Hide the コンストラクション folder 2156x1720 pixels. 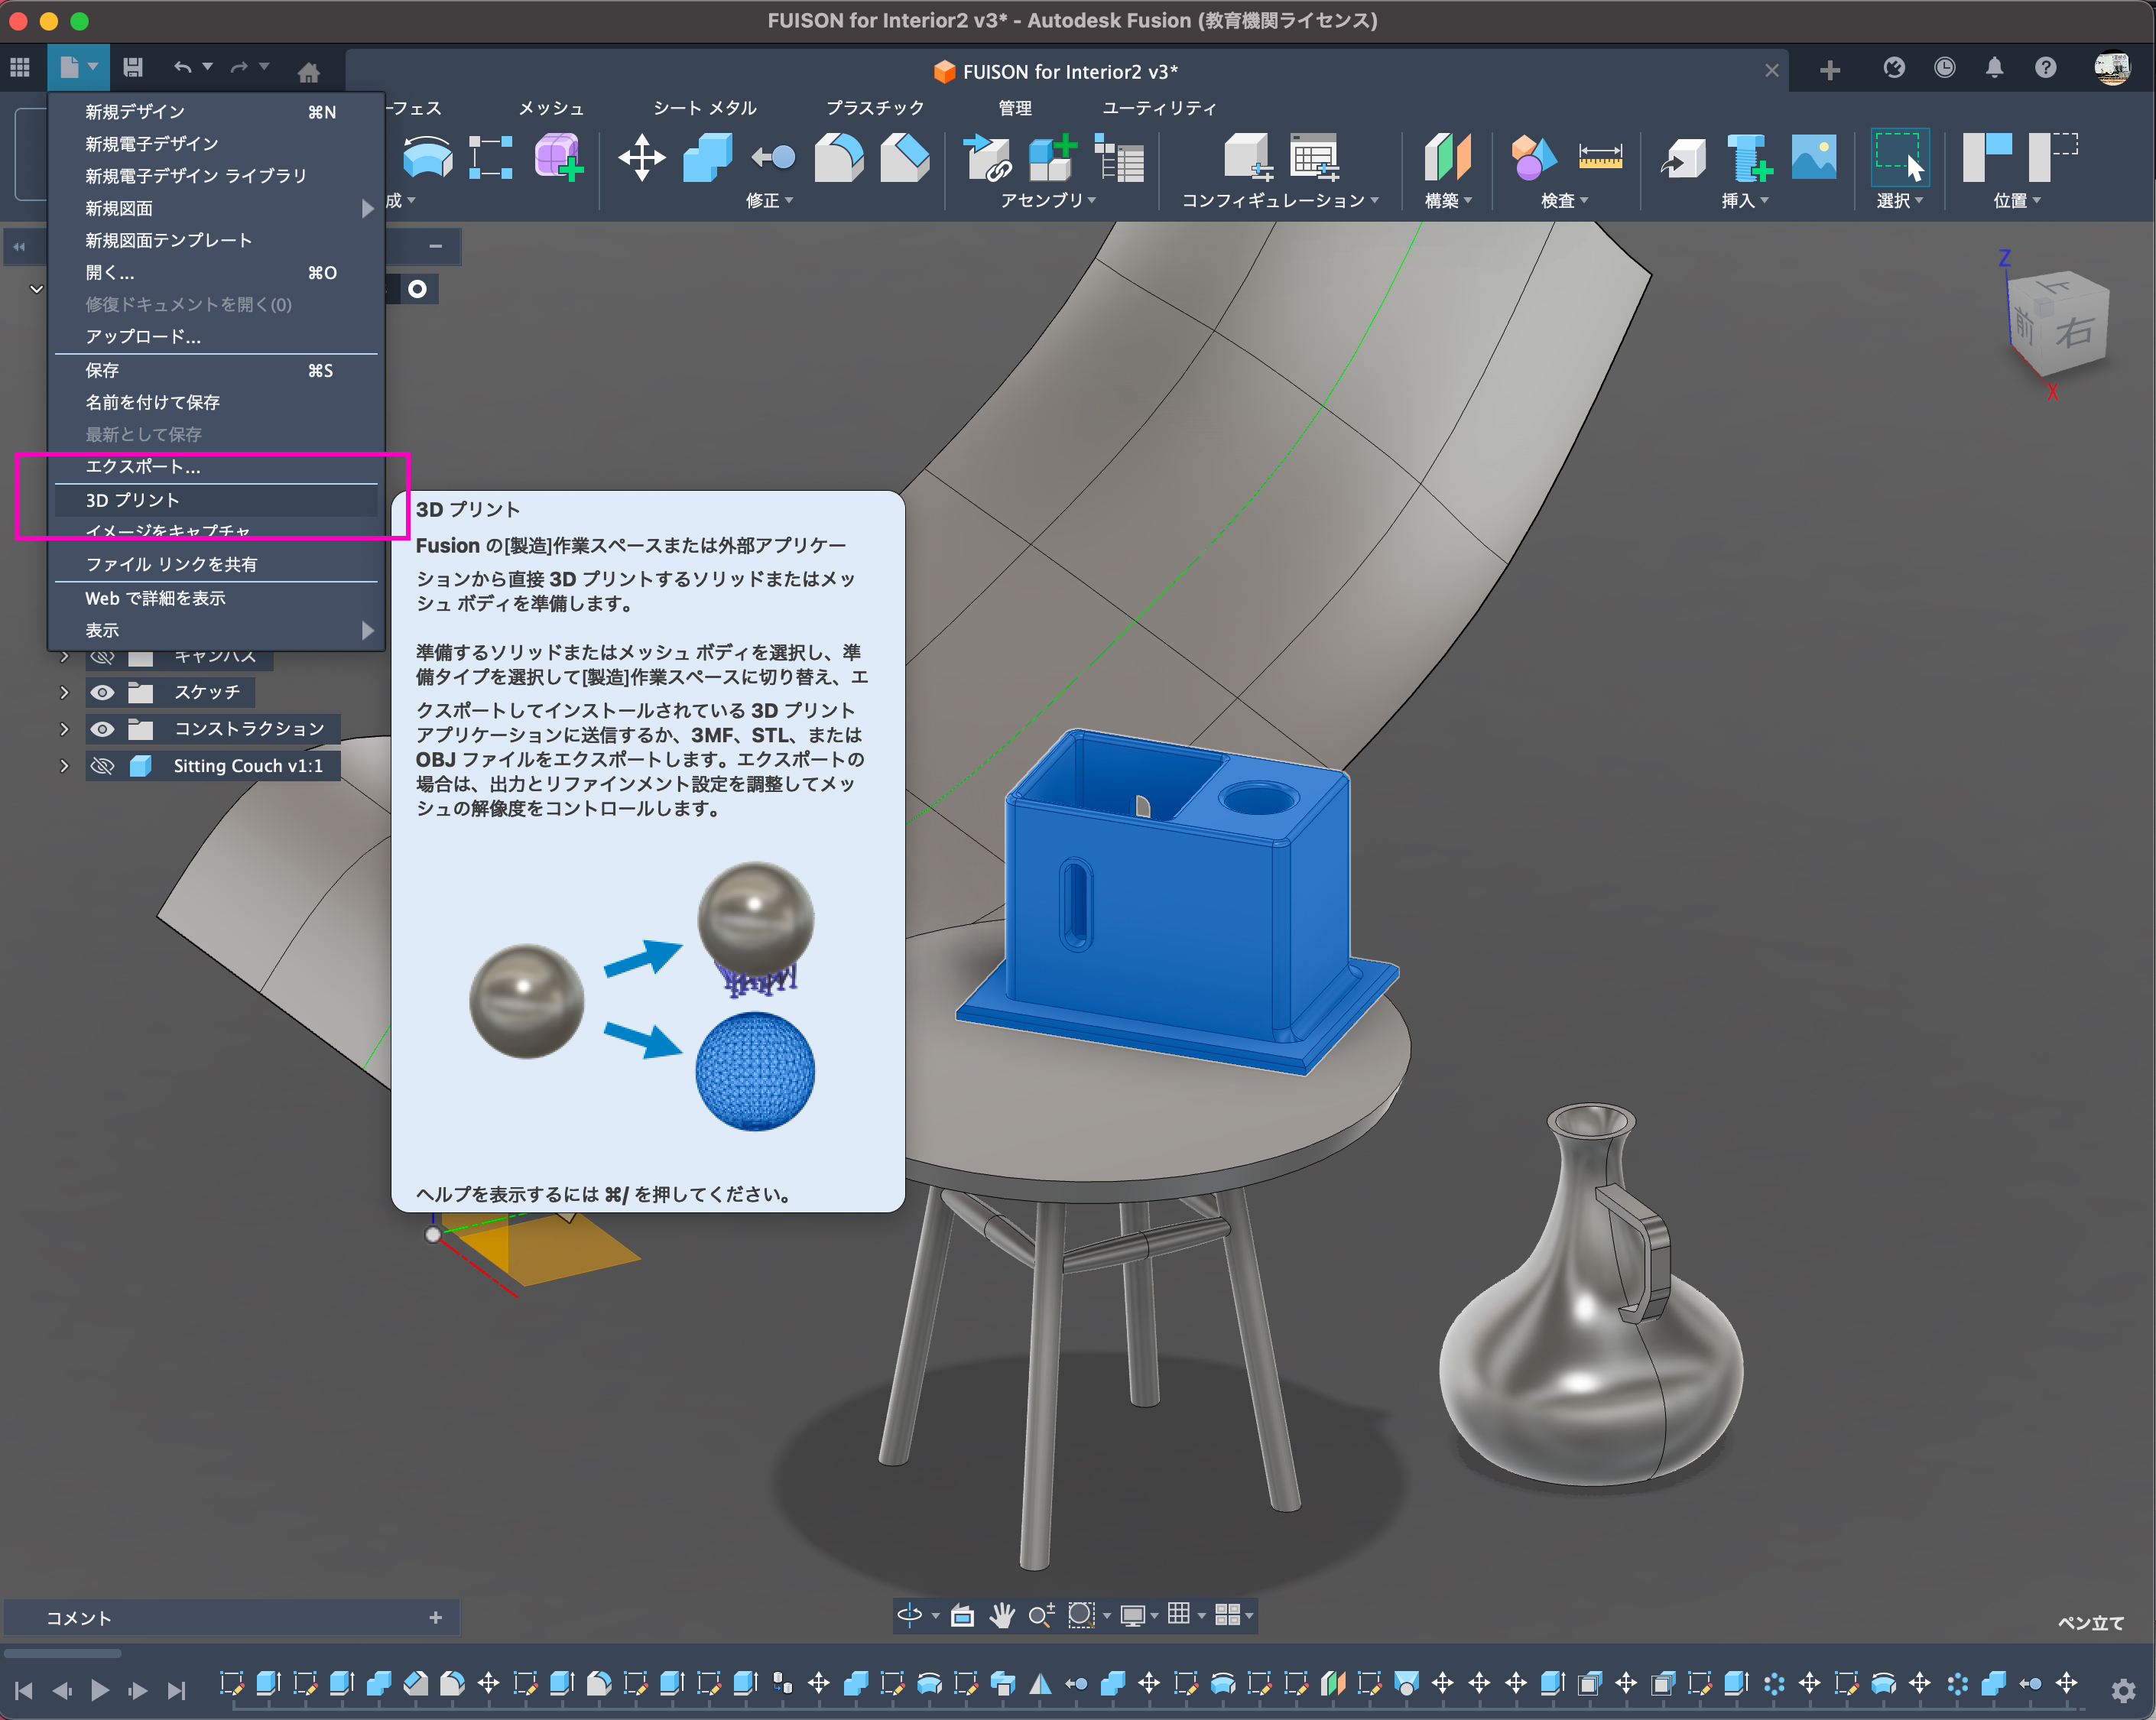coord(102,729)
